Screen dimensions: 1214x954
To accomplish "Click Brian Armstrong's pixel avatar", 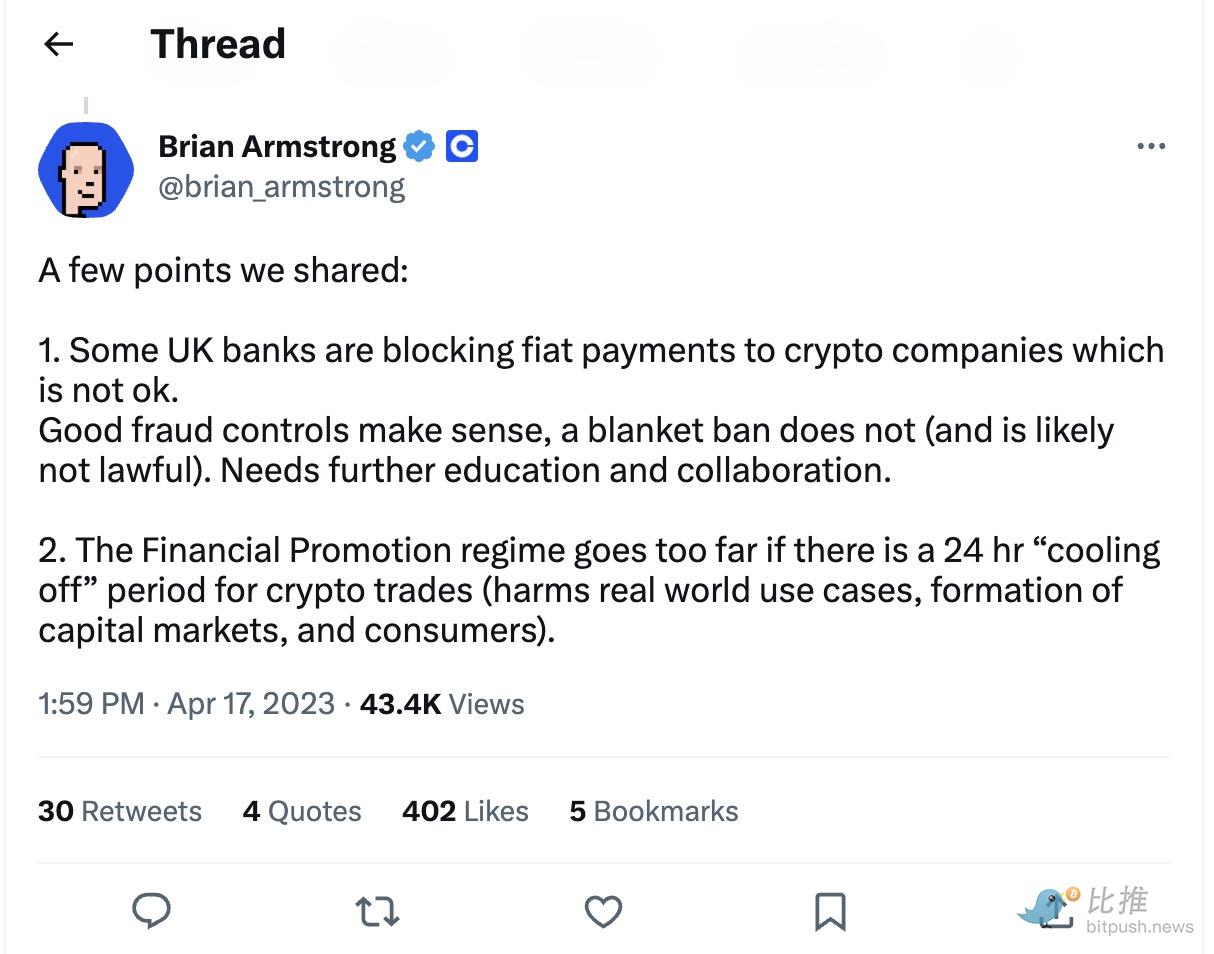I will [x=86, y=170].
